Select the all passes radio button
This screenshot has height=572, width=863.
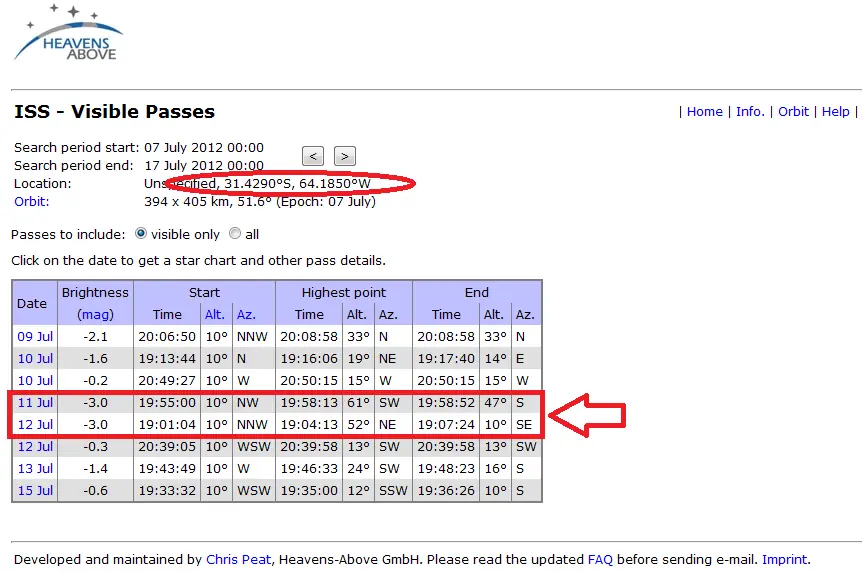(x=235, y=233)
